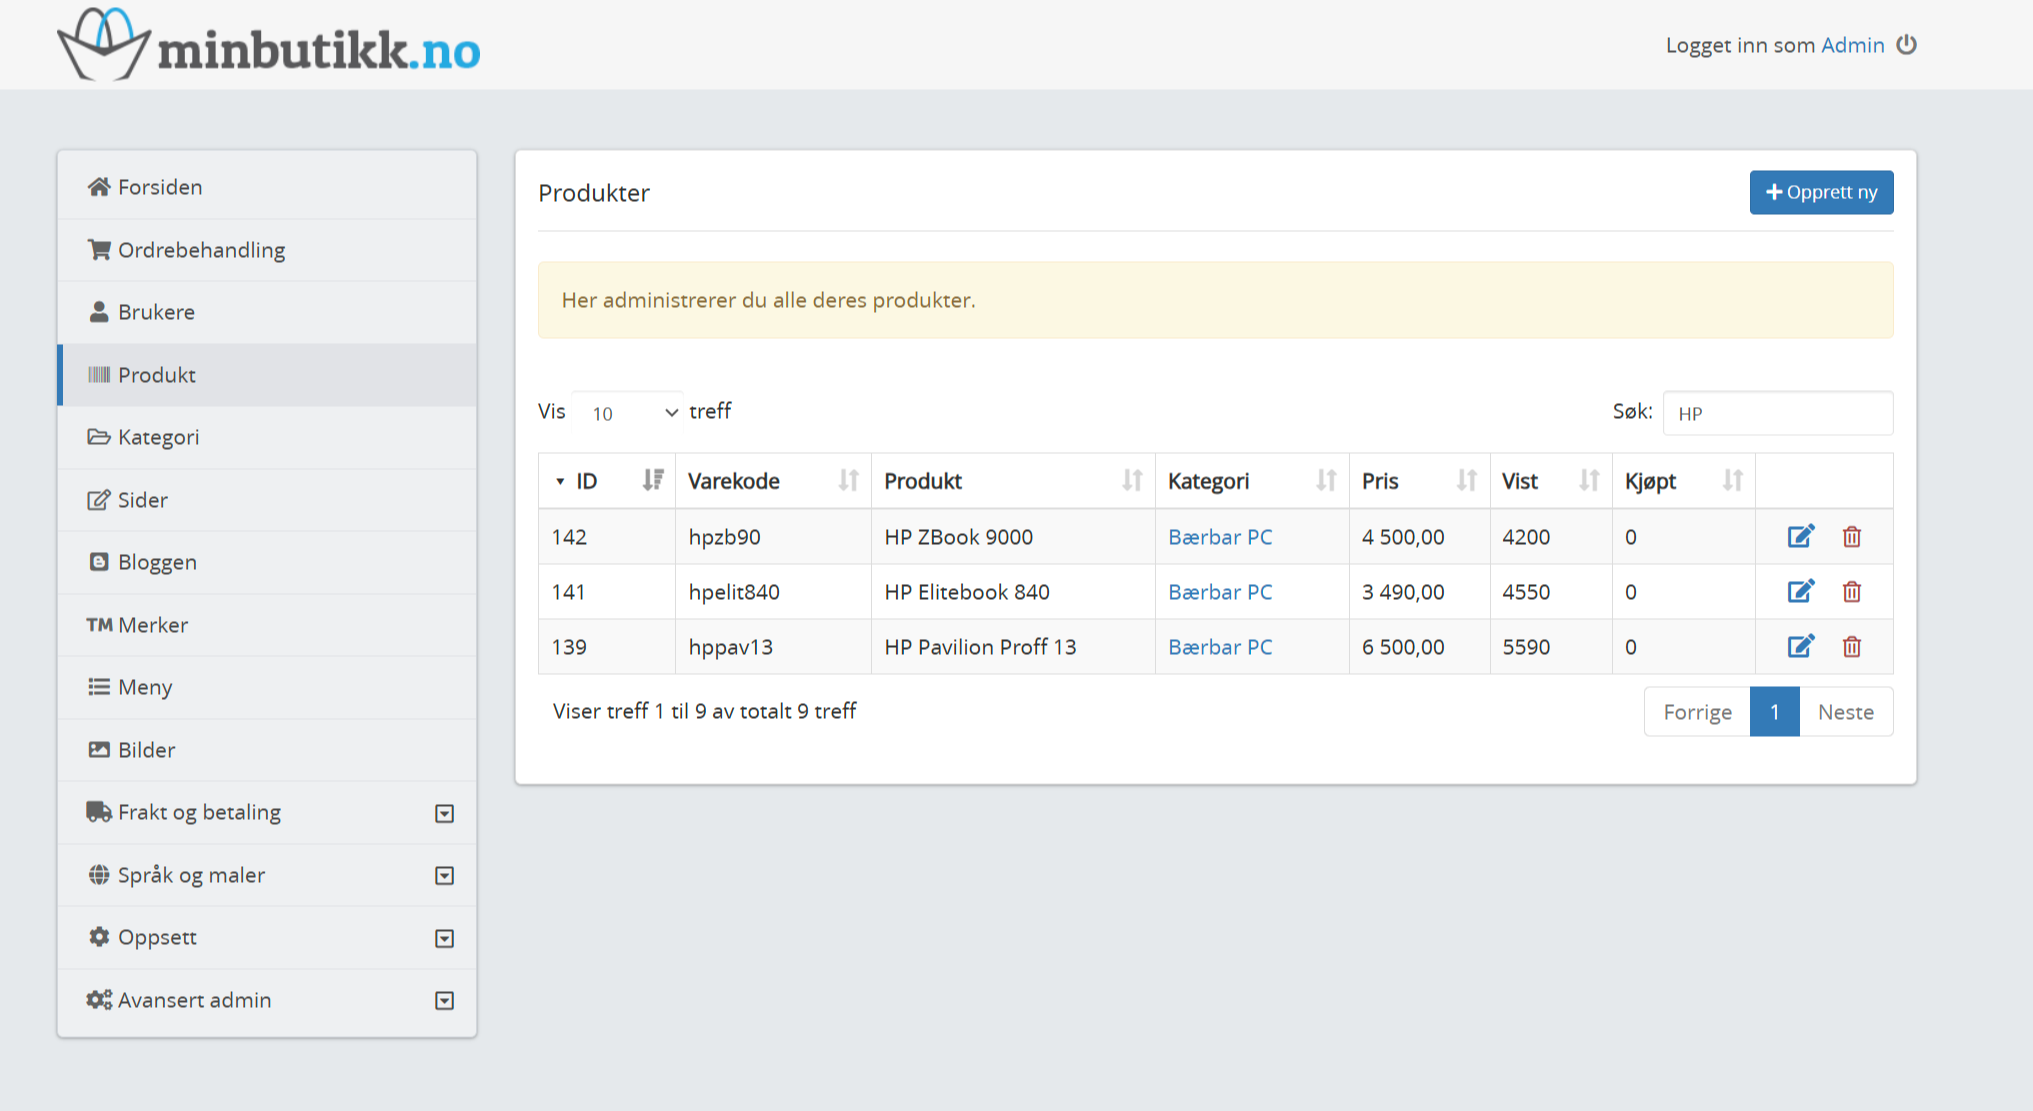
Task: Open Ordrebehandling in the sidebar
Action: coord(201,250)
